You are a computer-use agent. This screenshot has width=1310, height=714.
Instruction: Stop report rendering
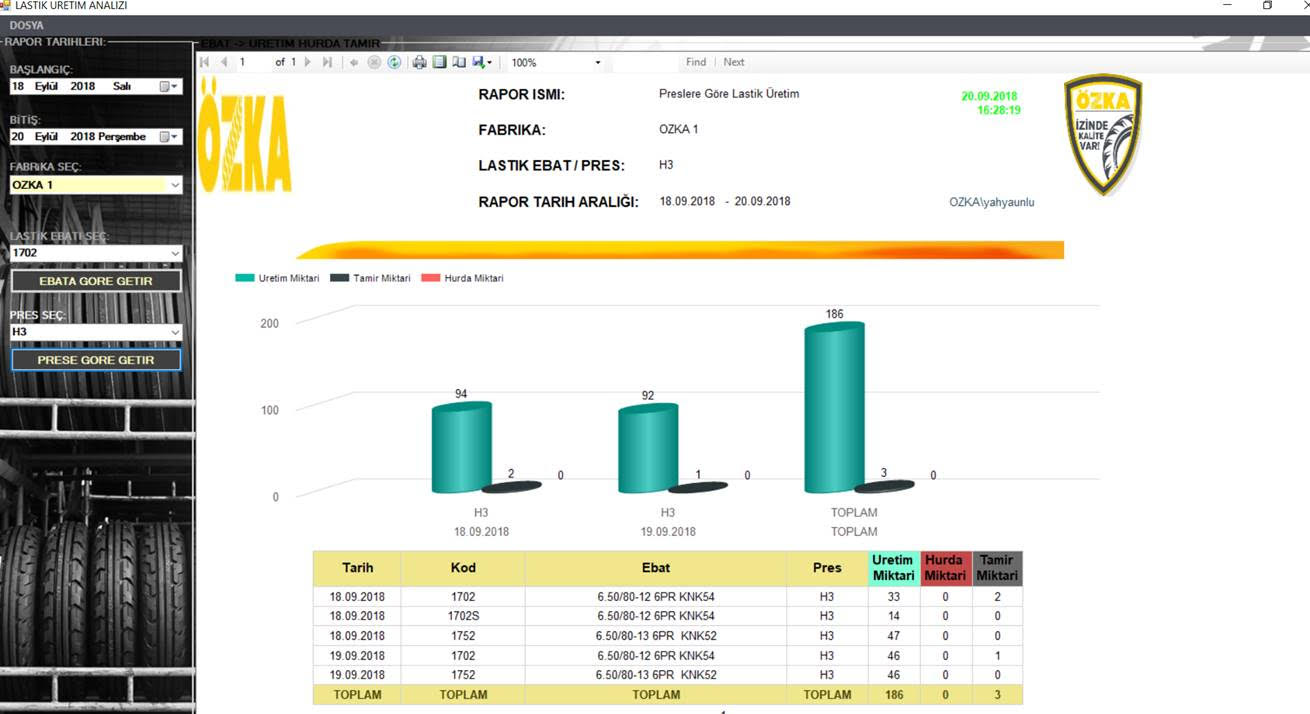click(x=374, y=62)
